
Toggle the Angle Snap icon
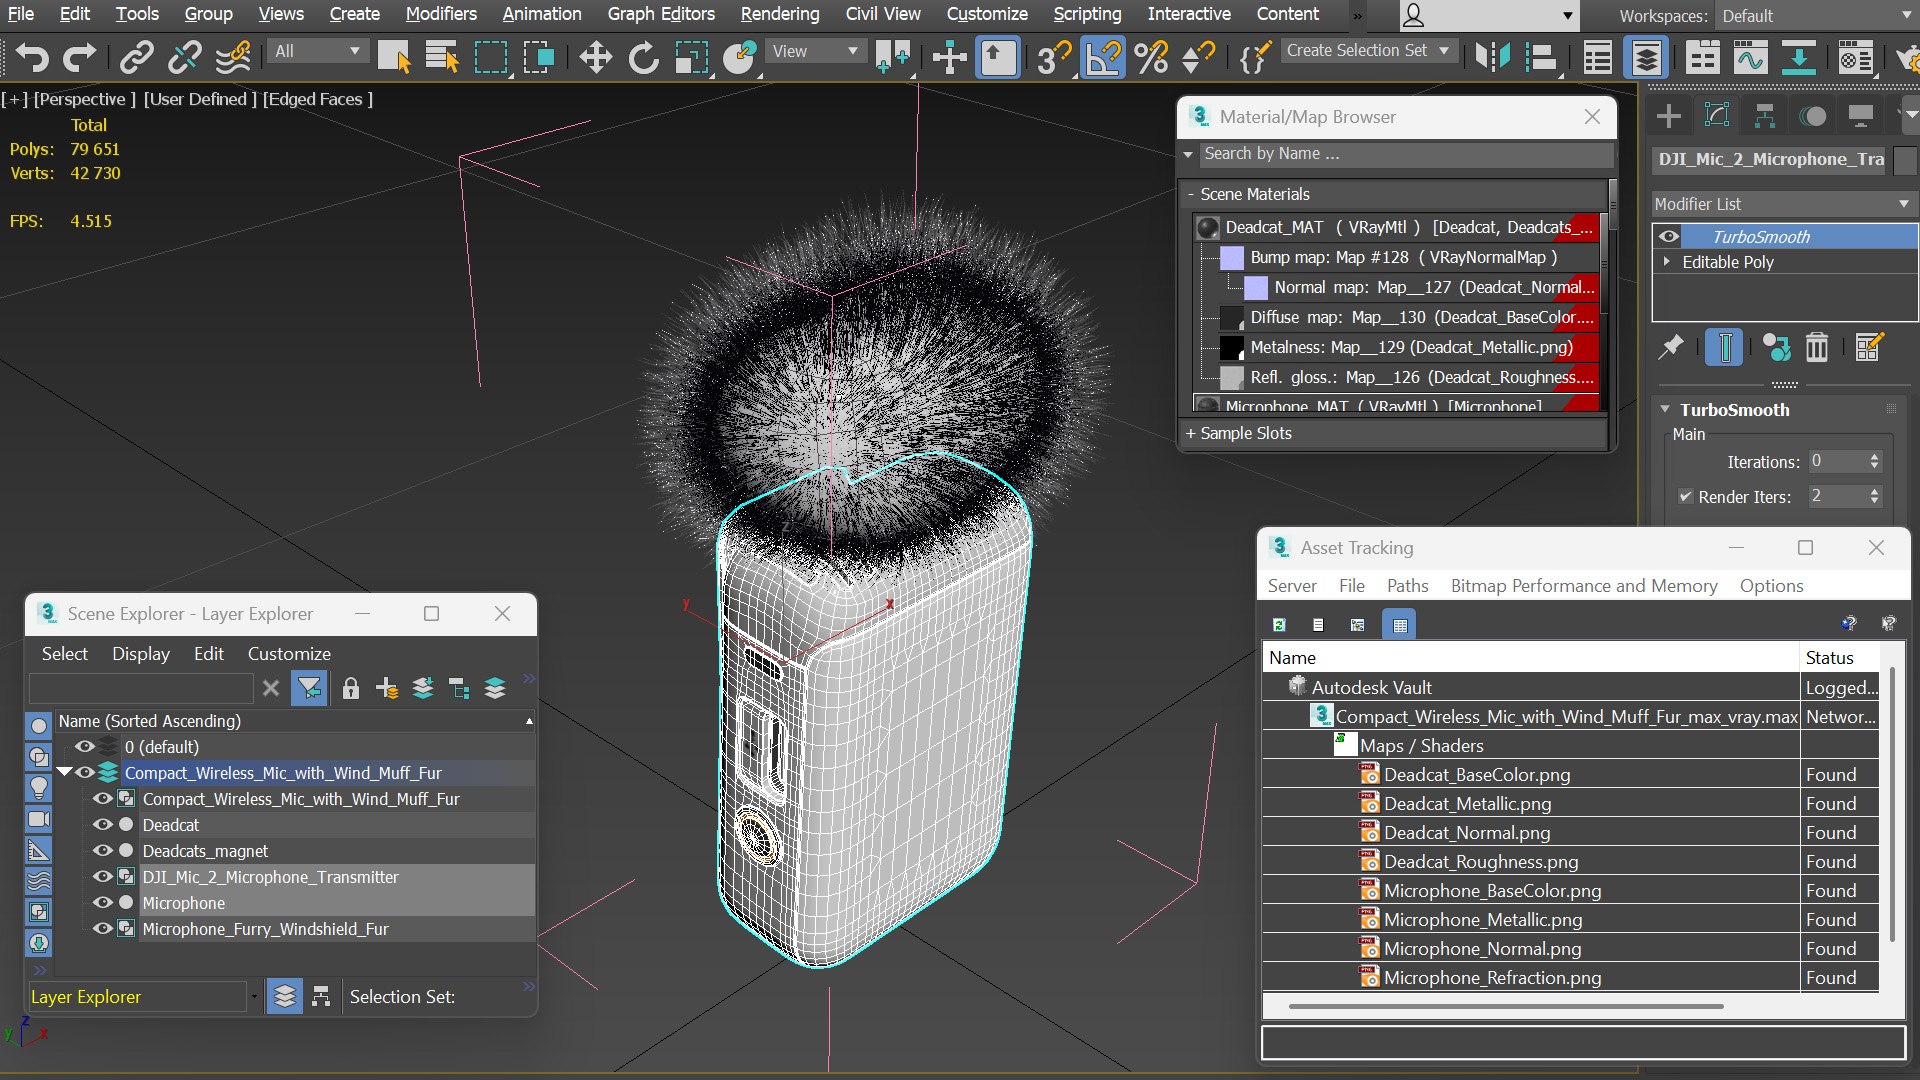pyautogui.click(x=1103, y=57)
